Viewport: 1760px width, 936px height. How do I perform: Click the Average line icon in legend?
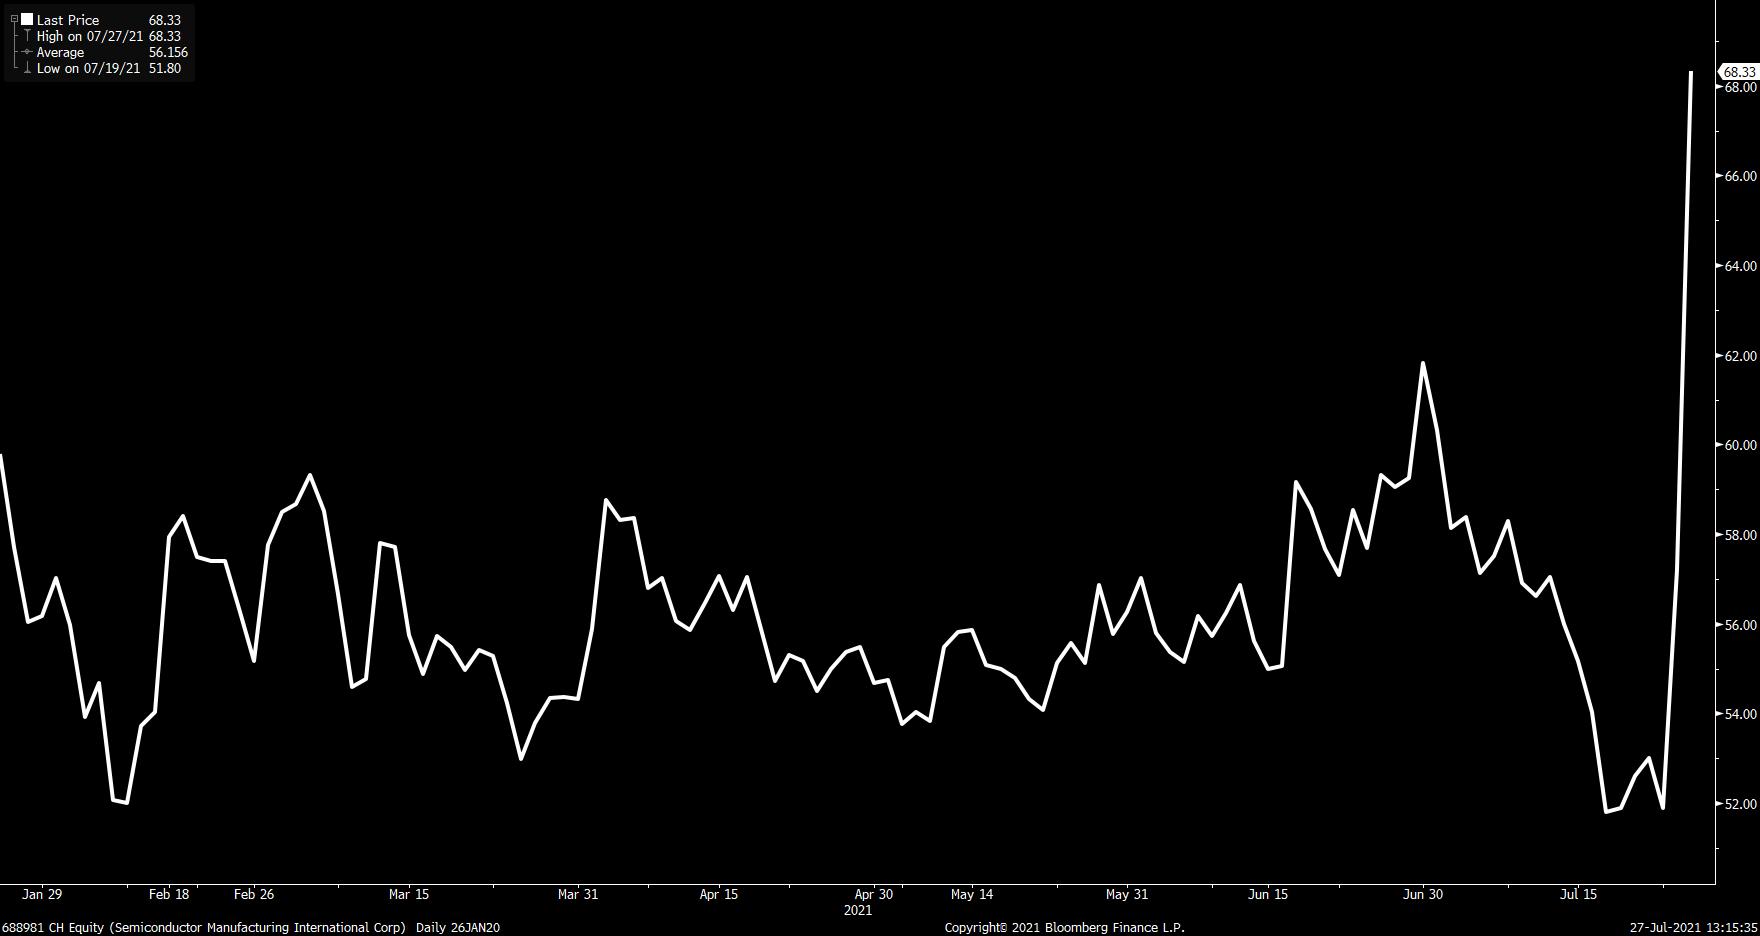27,52
